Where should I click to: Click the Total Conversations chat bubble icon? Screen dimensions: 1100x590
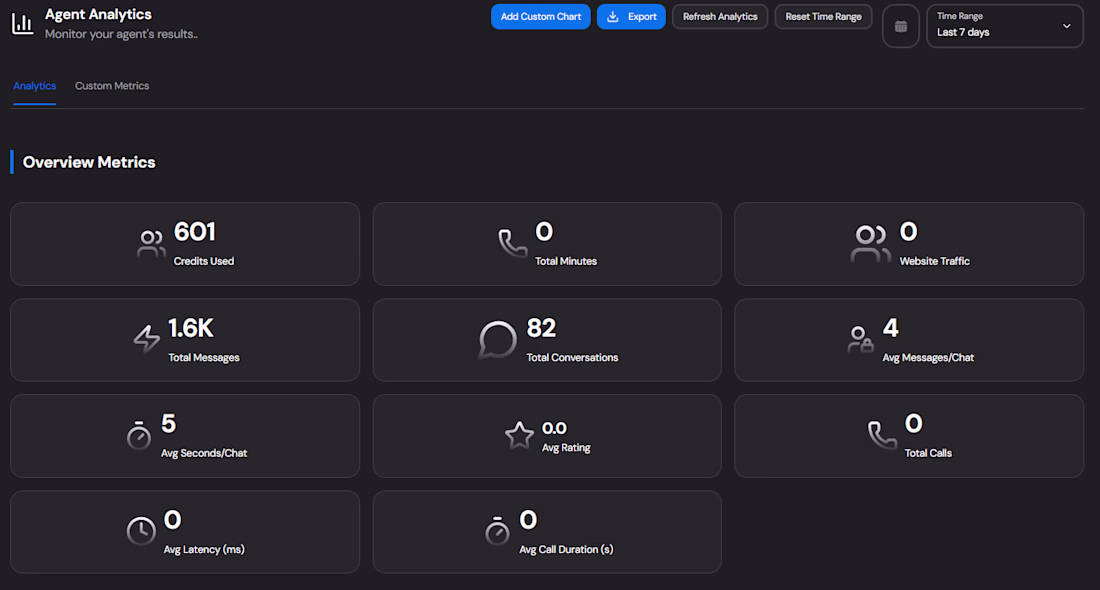pos(497,340)
